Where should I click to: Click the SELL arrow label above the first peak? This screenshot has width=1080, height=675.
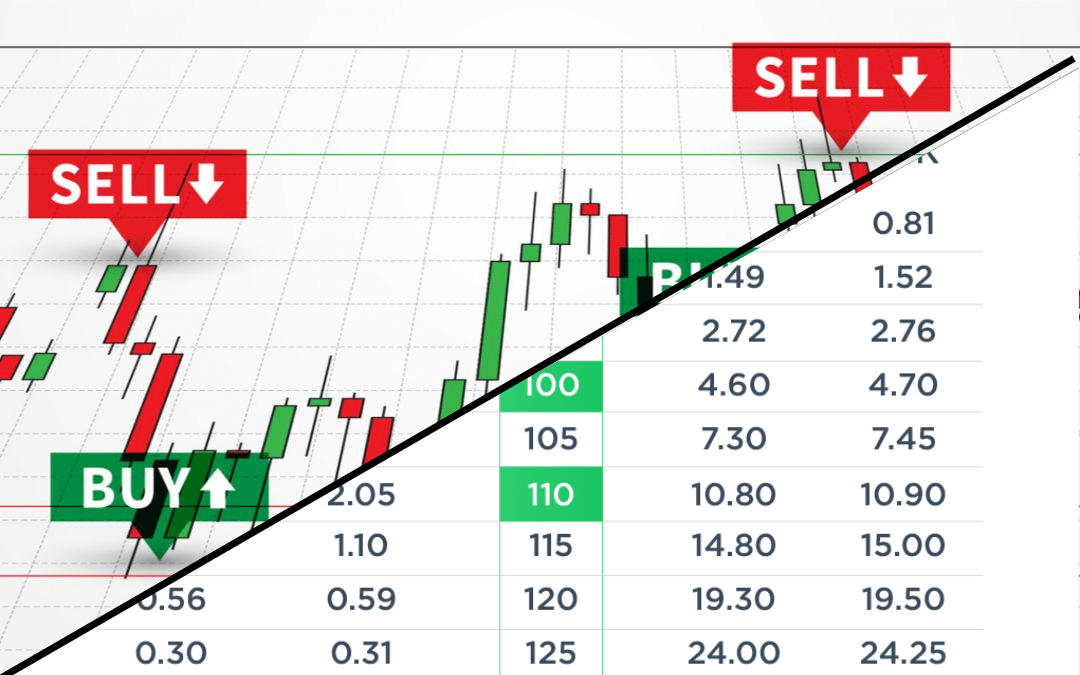137,185
